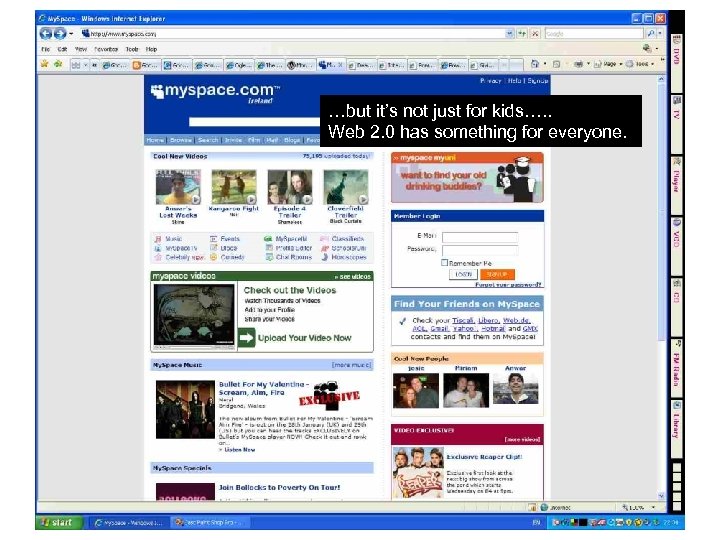Open the DVD sidebar tab

pyautogui.click(x=676, y=62)
